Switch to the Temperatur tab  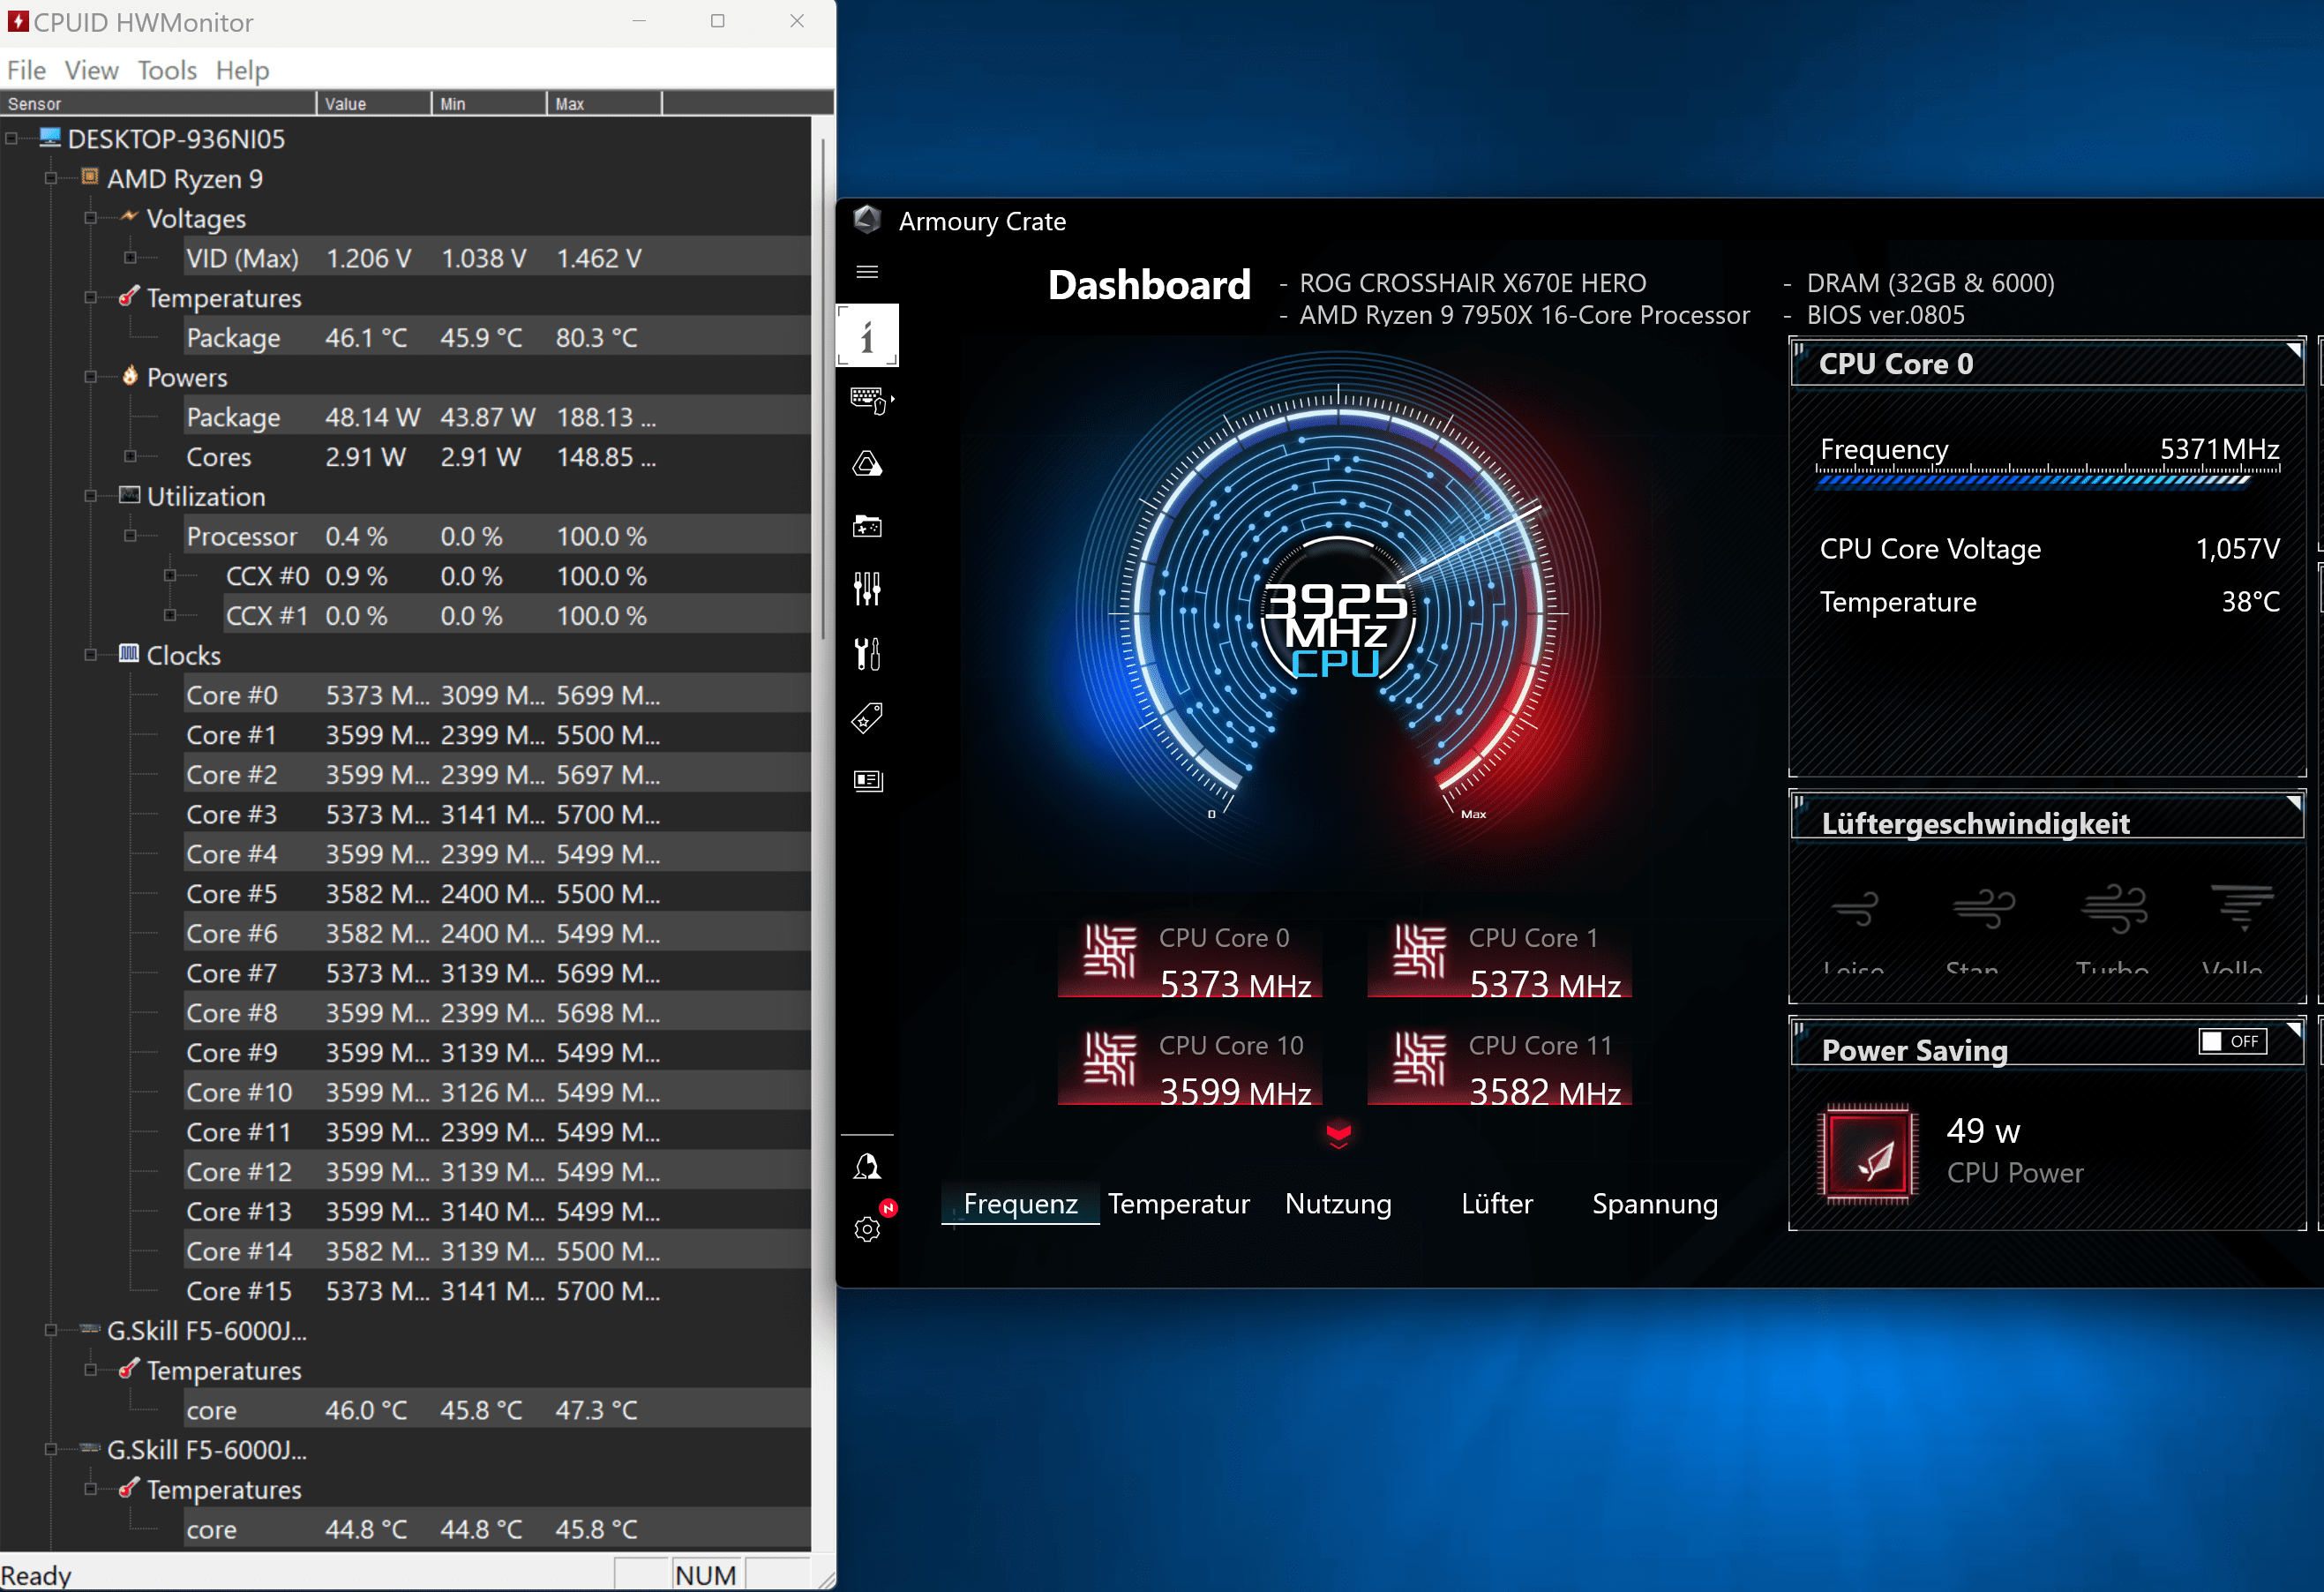[1178, 1203]
